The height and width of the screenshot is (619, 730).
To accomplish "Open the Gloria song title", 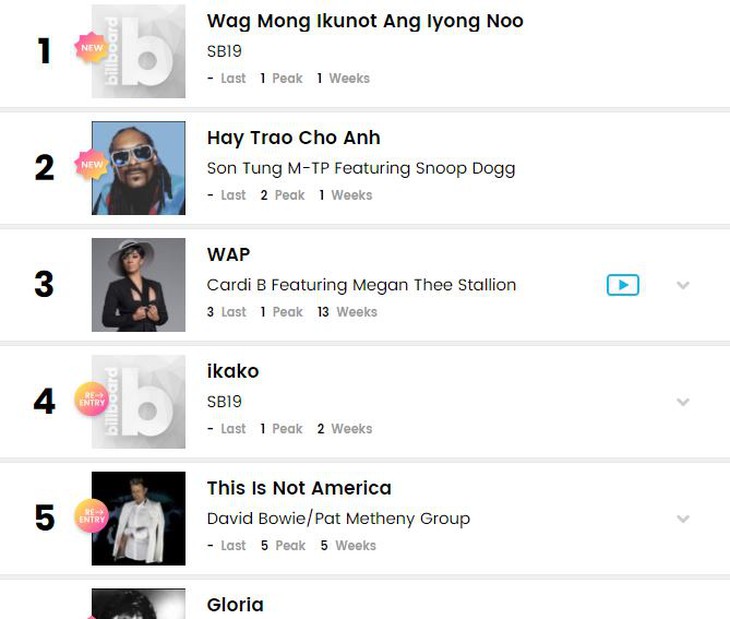I will point(235,605).
